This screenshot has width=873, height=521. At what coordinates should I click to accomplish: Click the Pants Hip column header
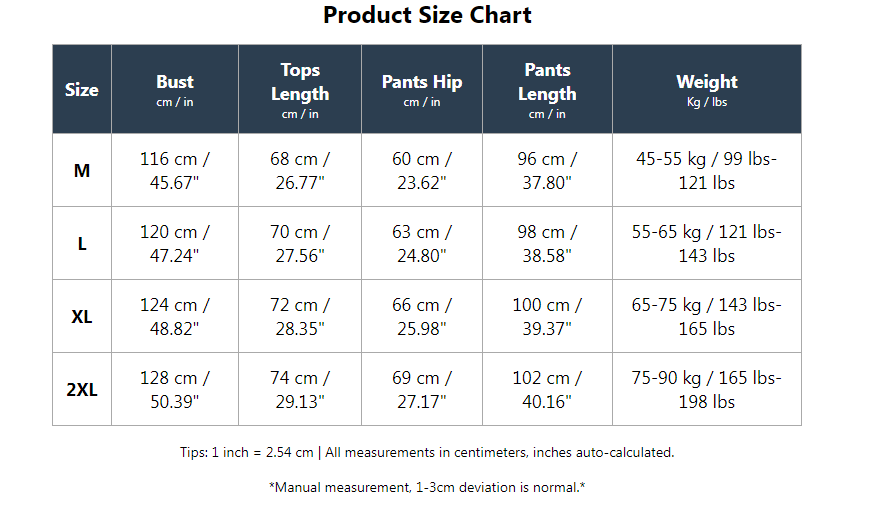(422, 89)
